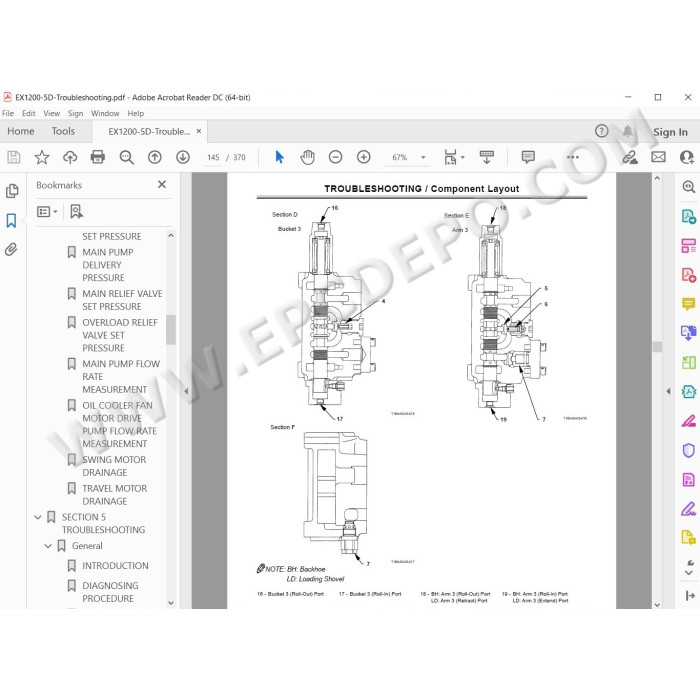Open MAIN RELIEF VALVE SET PRESSURE bookmark
Image resolution: width=700 pixels, height=700 pixels.
pos(122,300)
